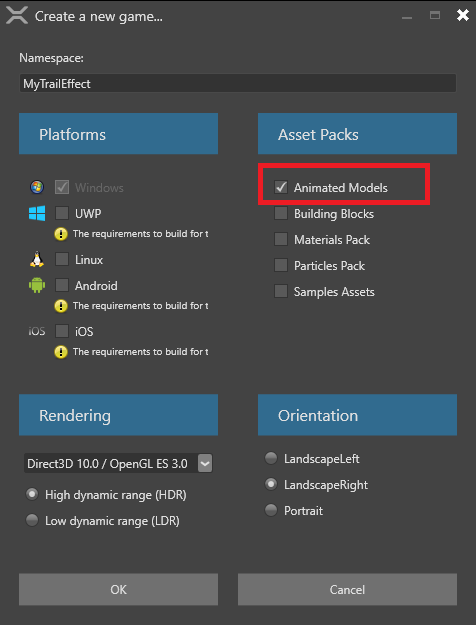
Task: Click the gray iOS platform icon
Action: (x=37, y=331)
